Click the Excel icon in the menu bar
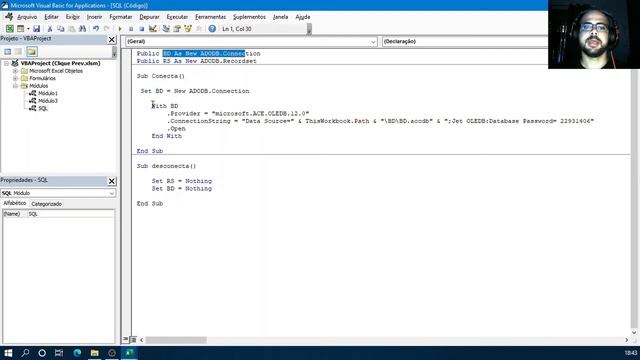Image resolution: width=640 pixels, height=360 pixels. (x=9, y=17)
